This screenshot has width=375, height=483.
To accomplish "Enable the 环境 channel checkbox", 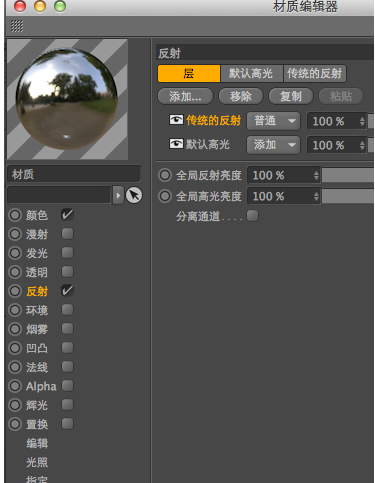I will pyautogui.click(x=67, y=310).
